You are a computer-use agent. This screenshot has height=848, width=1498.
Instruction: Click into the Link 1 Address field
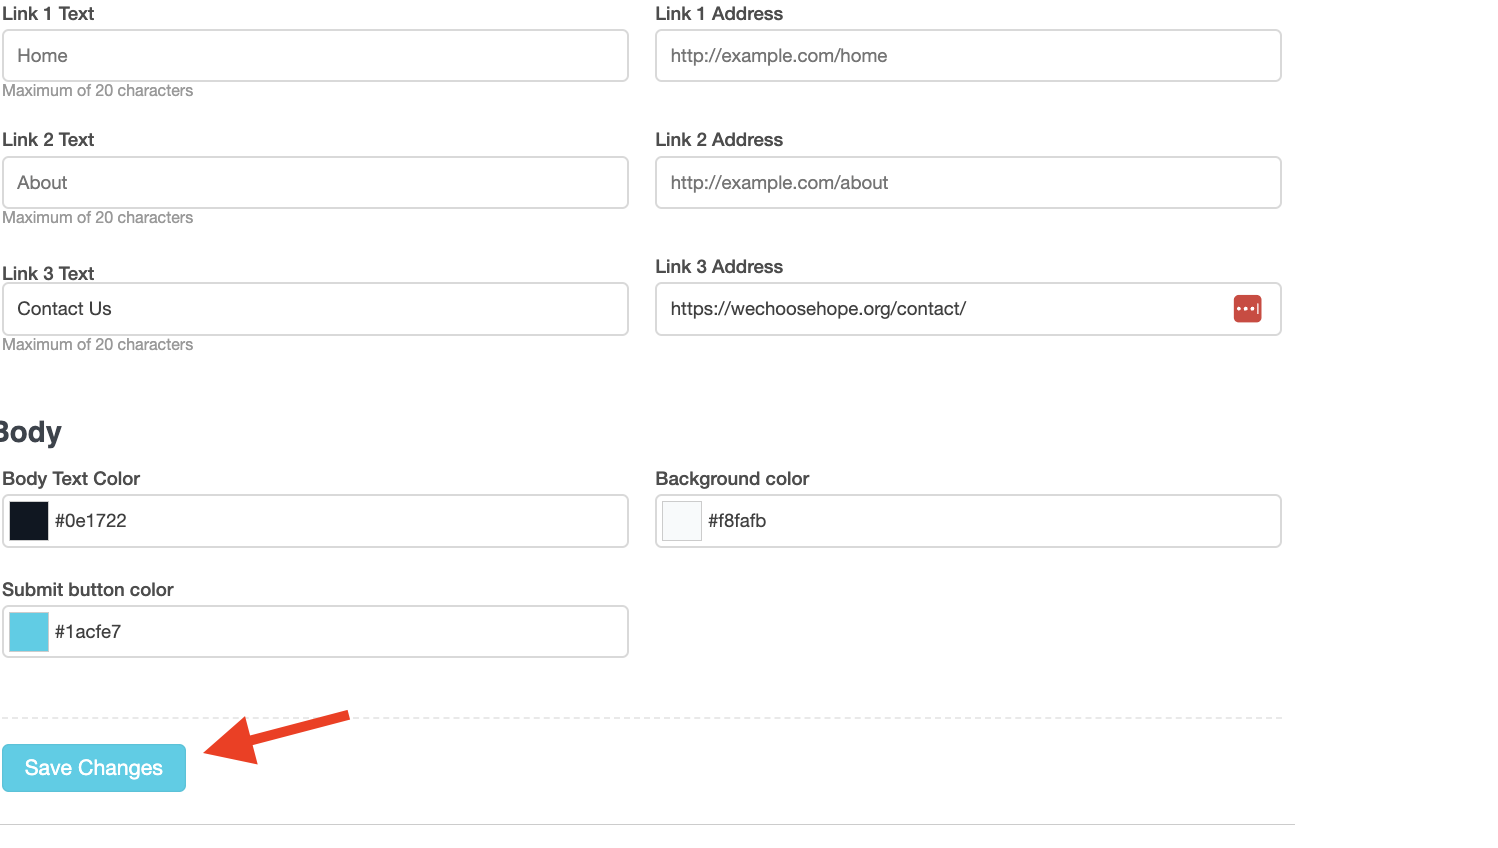point(967,55)
